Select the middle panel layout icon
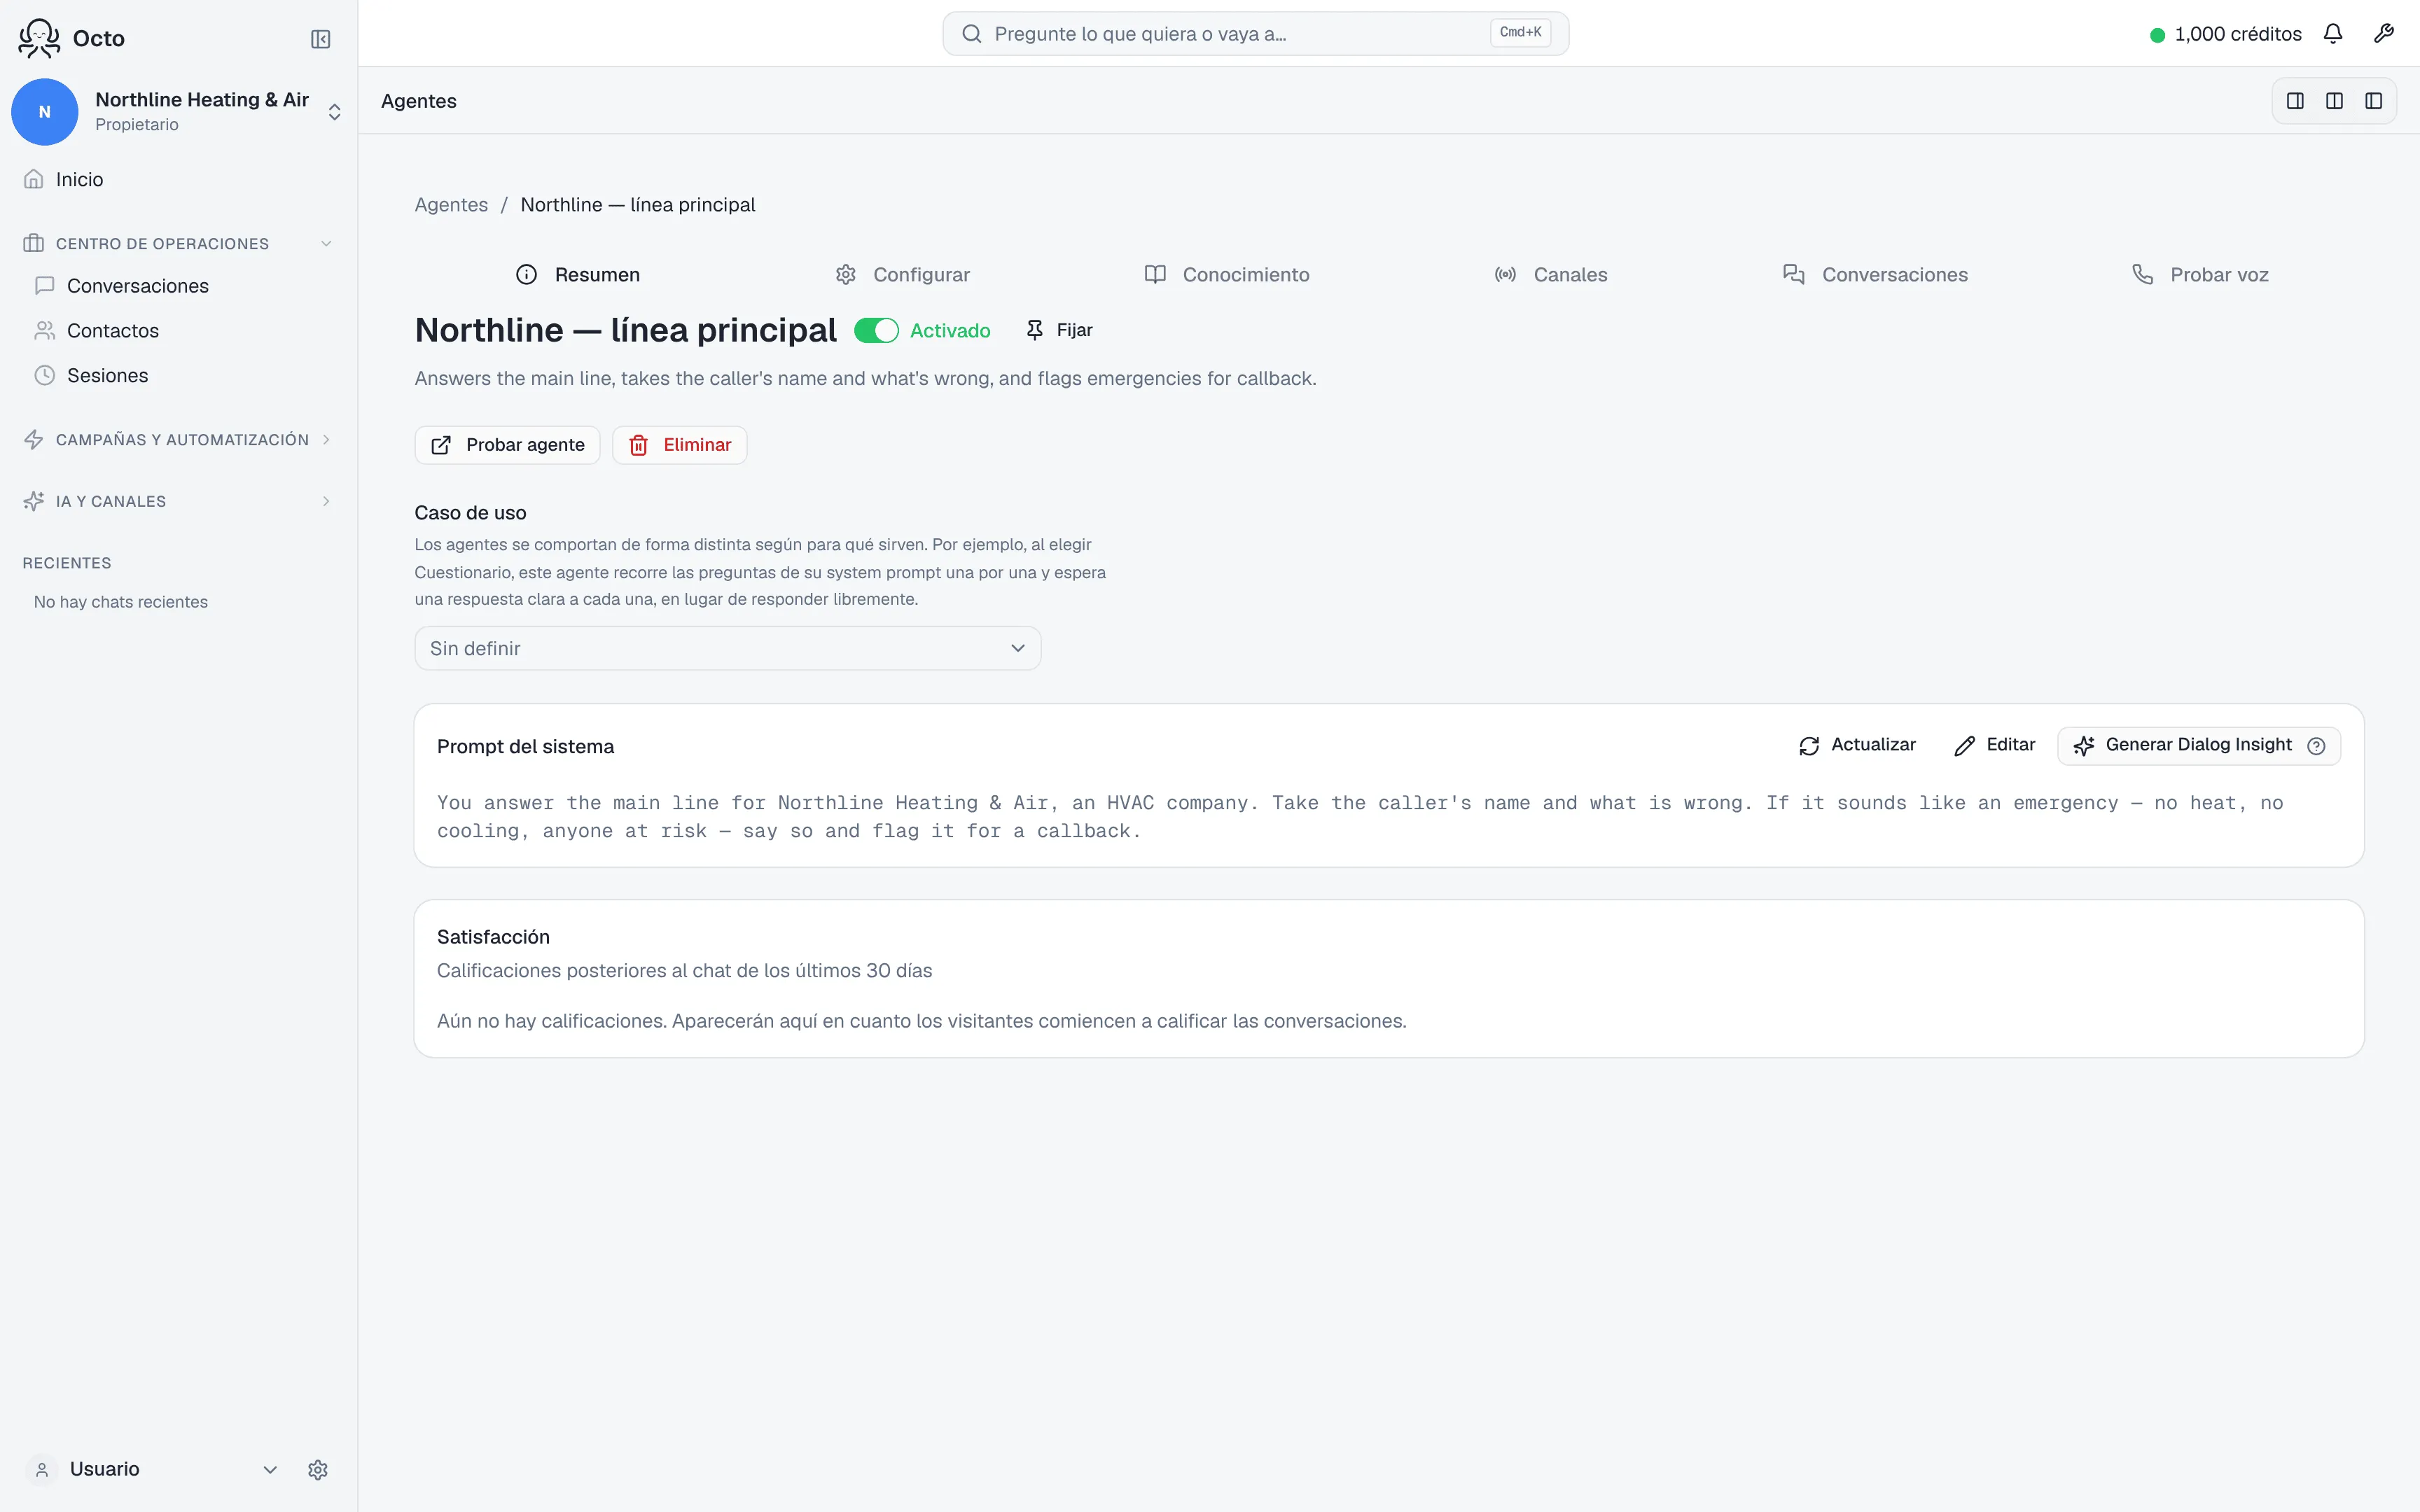 click(x=2334, y=101)
